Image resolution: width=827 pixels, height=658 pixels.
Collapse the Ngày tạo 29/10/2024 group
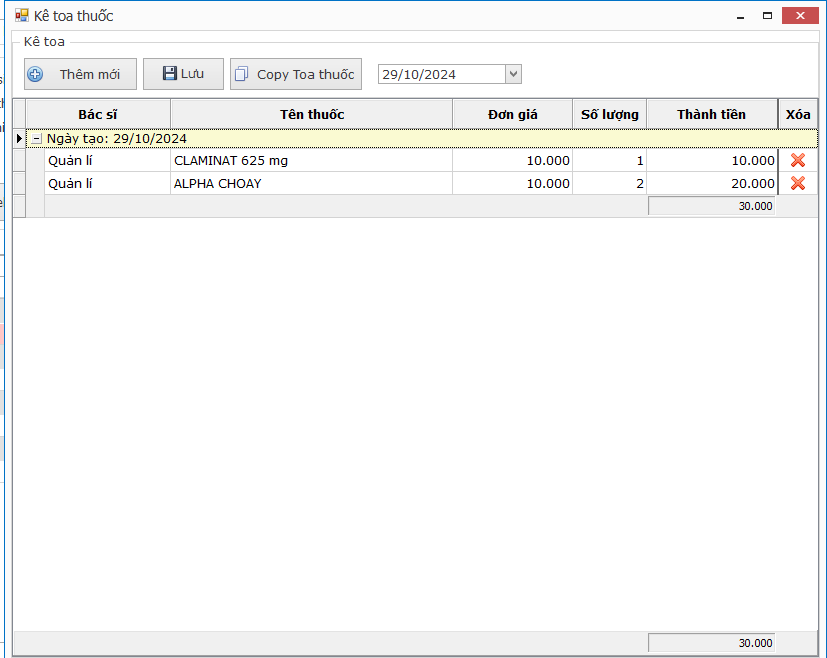point(36,139)
